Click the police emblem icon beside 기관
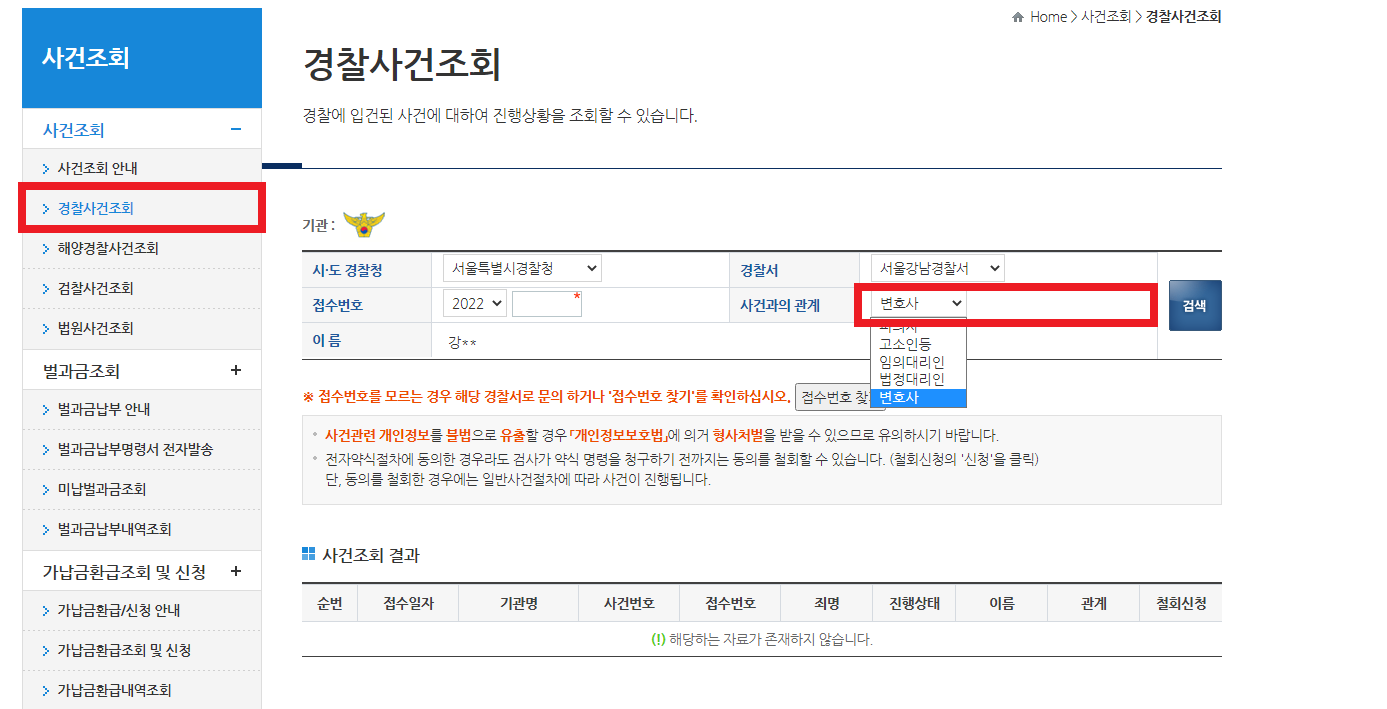This screenshot has width=1387, height=709. 364,225
